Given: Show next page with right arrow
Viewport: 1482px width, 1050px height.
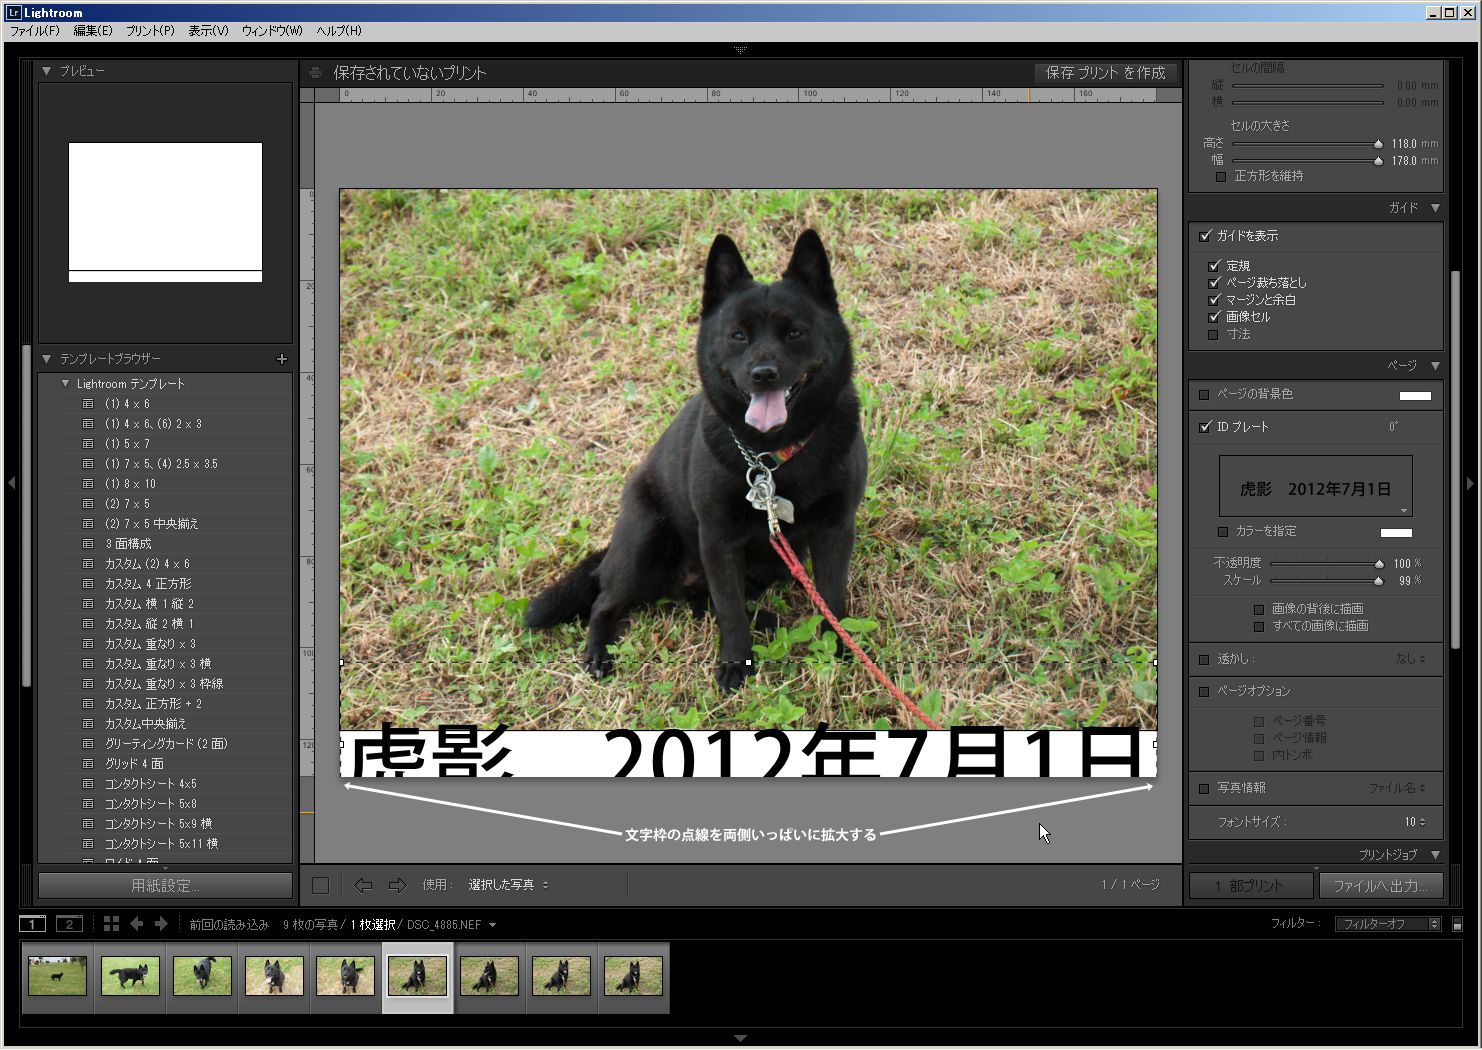Looking at the screenshot, I should point(397,885).
